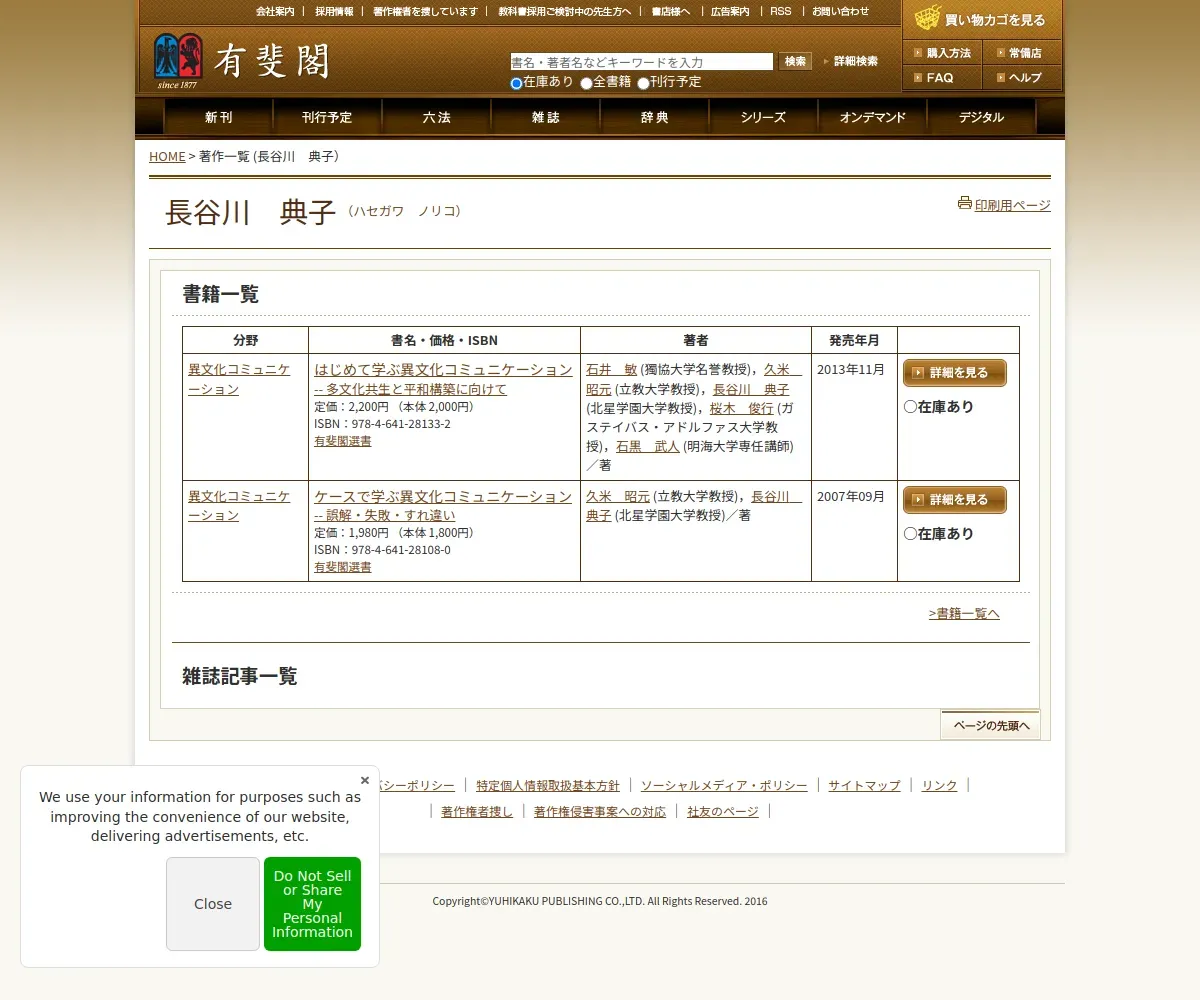Click the Yuhikaku logo
The height and width of the screenshot is (1000, 1200).
[241, 61]
